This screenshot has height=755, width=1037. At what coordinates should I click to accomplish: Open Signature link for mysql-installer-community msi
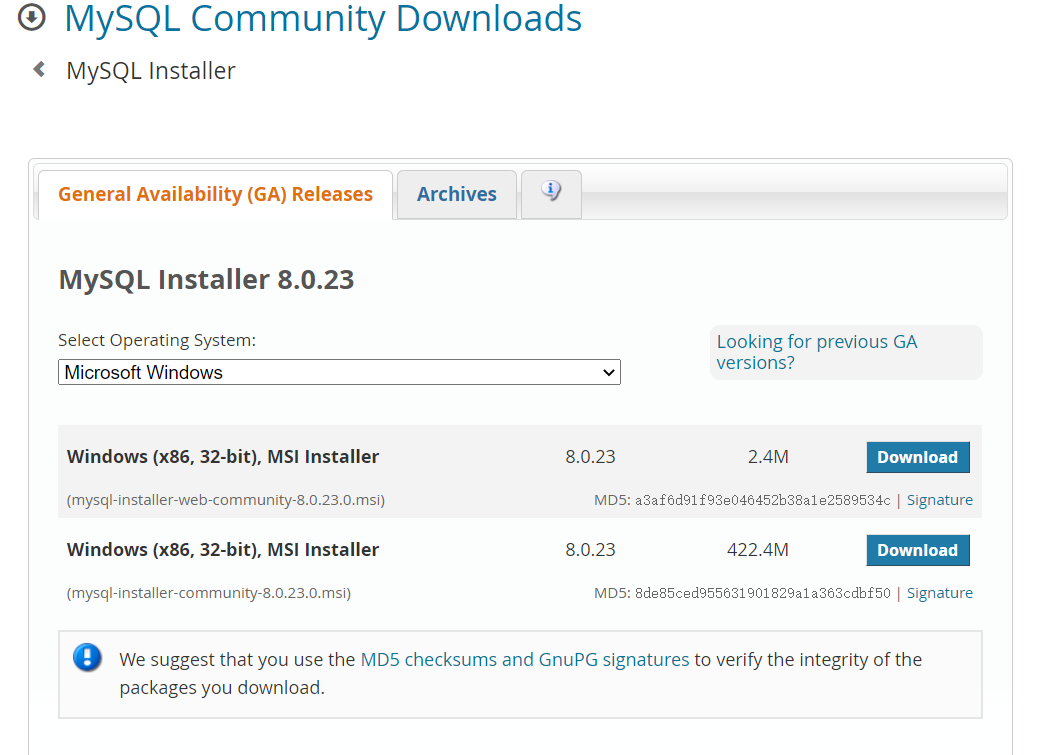[x=939, y=593]
